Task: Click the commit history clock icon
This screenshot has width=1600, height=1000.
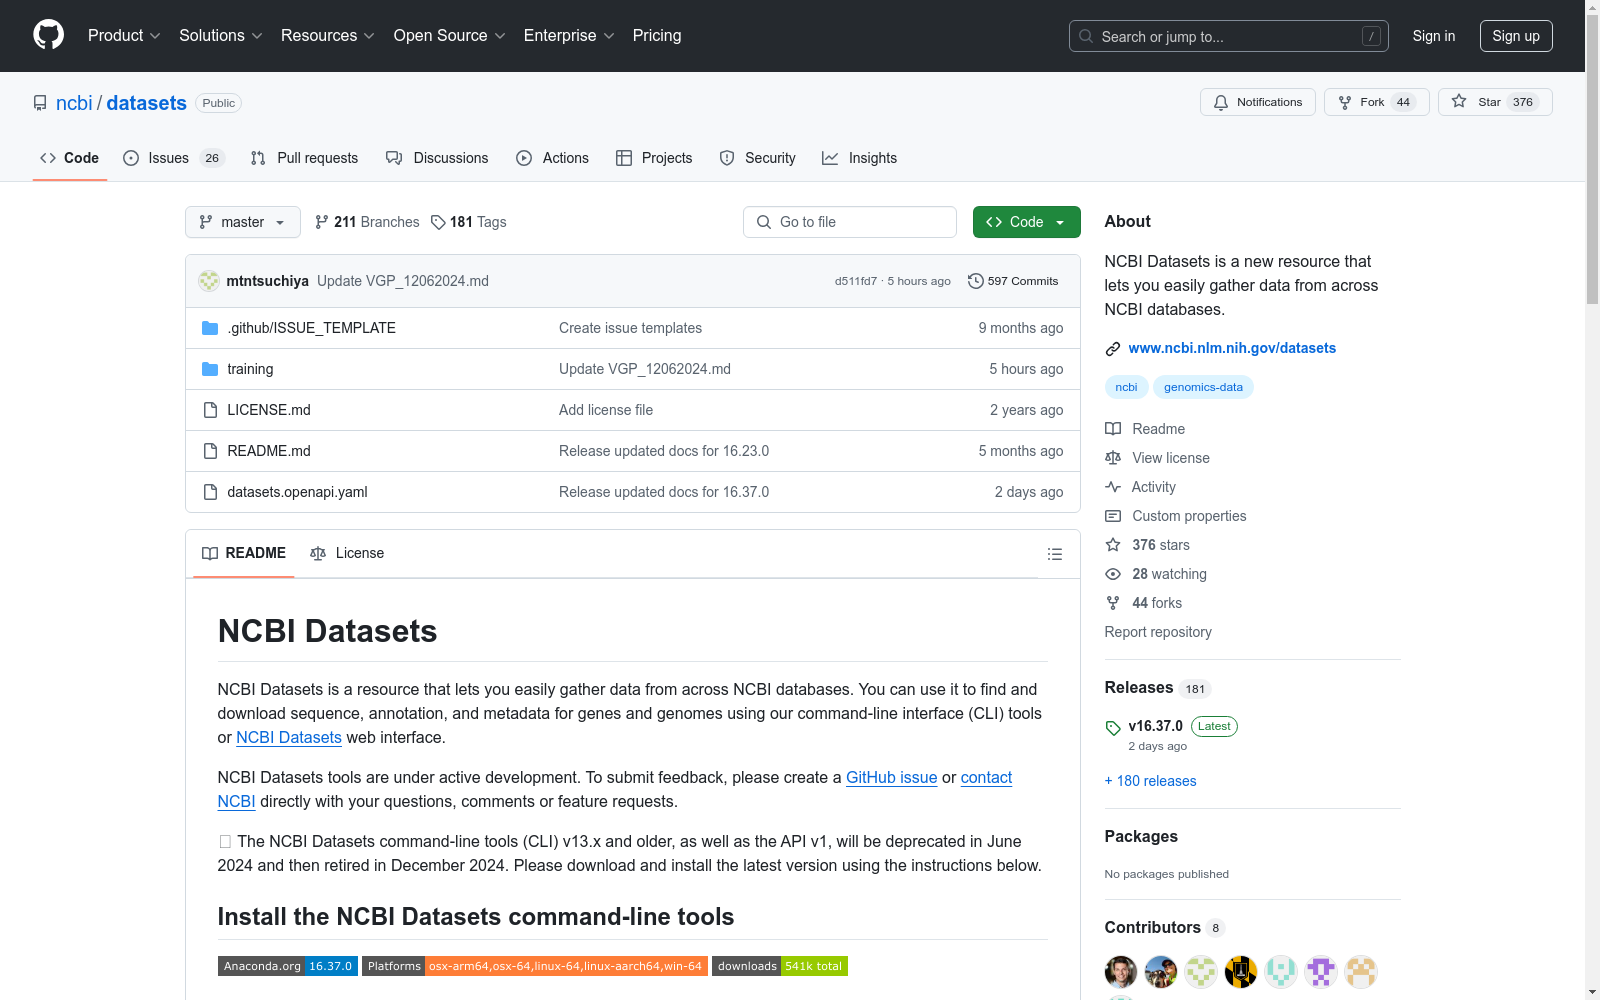Action: (976, 281)
